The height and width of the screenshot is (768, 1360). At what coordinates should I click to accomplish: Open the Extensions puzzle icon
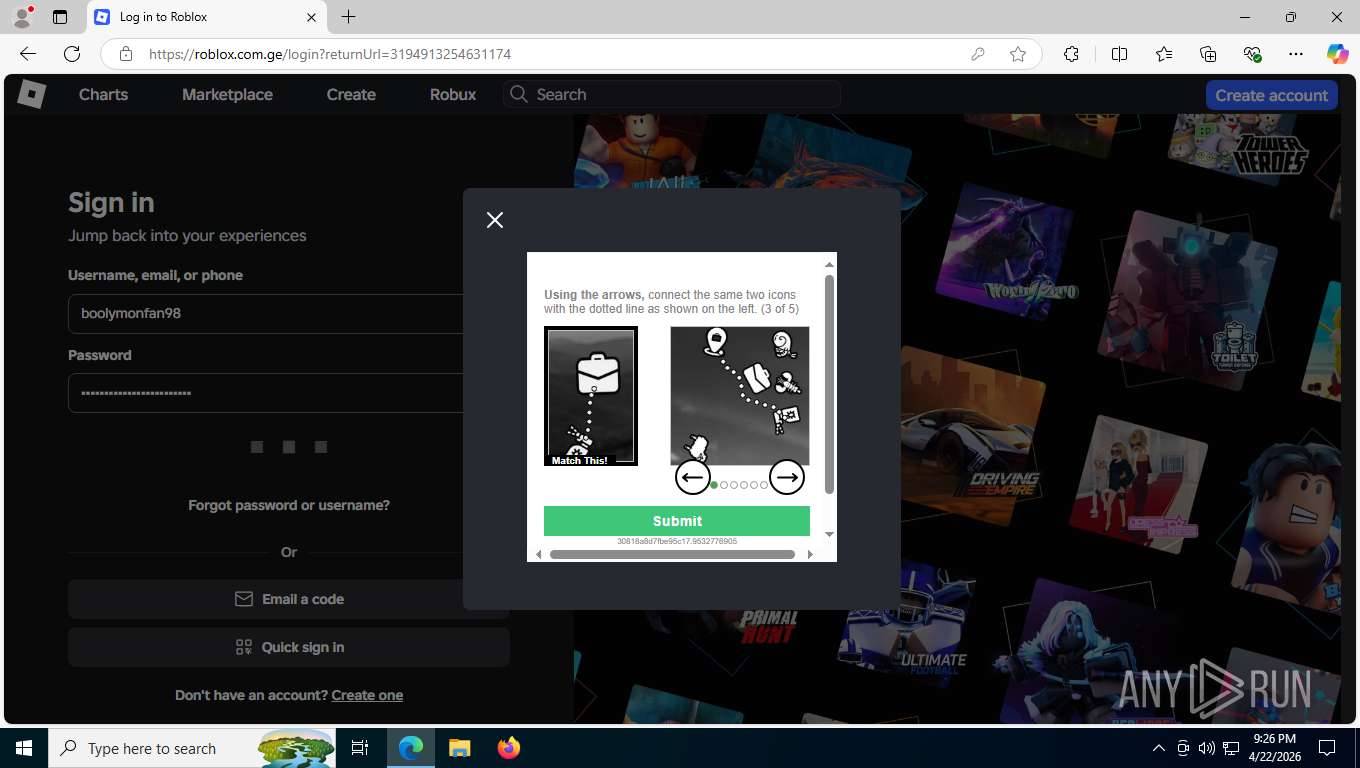1071,54
